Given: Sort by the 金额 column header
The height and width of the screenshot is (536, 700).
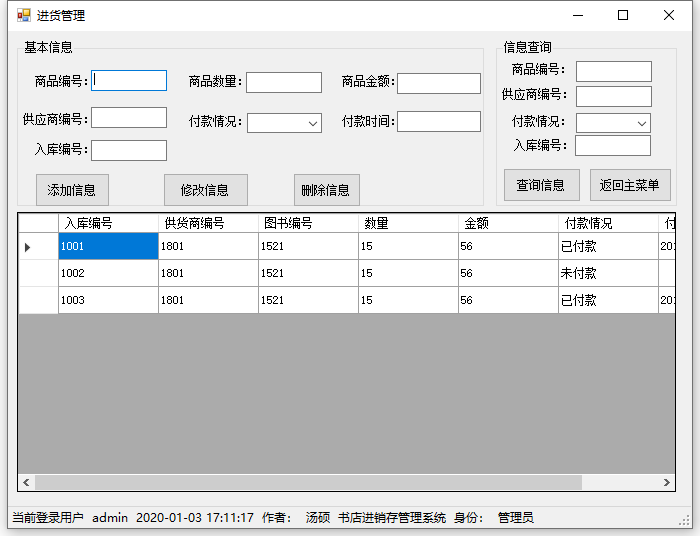Looking at the screenshot, I should (508, 223).
